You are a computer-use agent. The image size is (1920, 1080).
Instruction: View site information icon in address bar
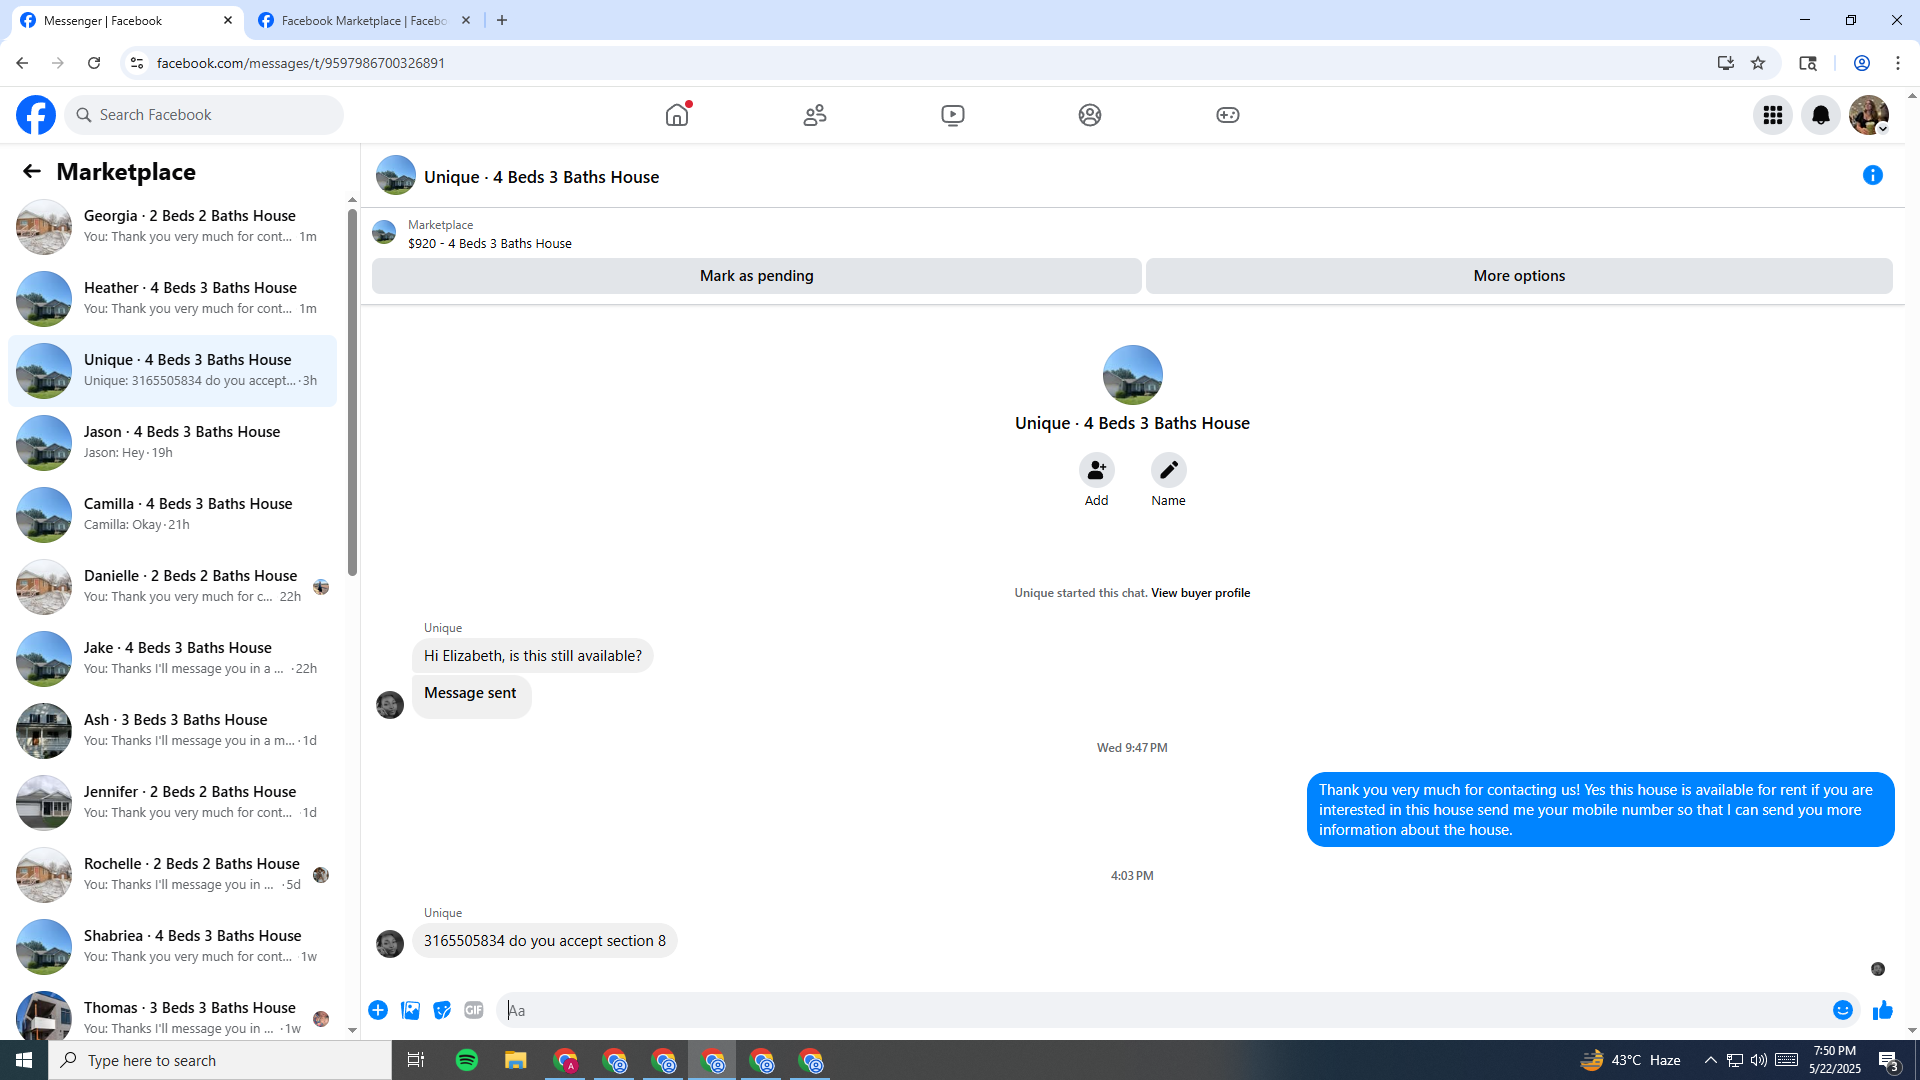[137, 63]
